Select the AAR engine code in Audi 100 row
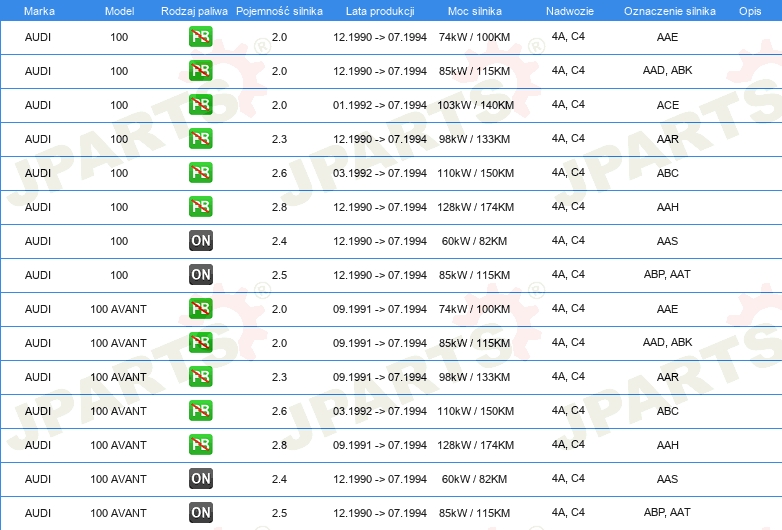The height and width of the screenshot is (530, 782). 667,139
